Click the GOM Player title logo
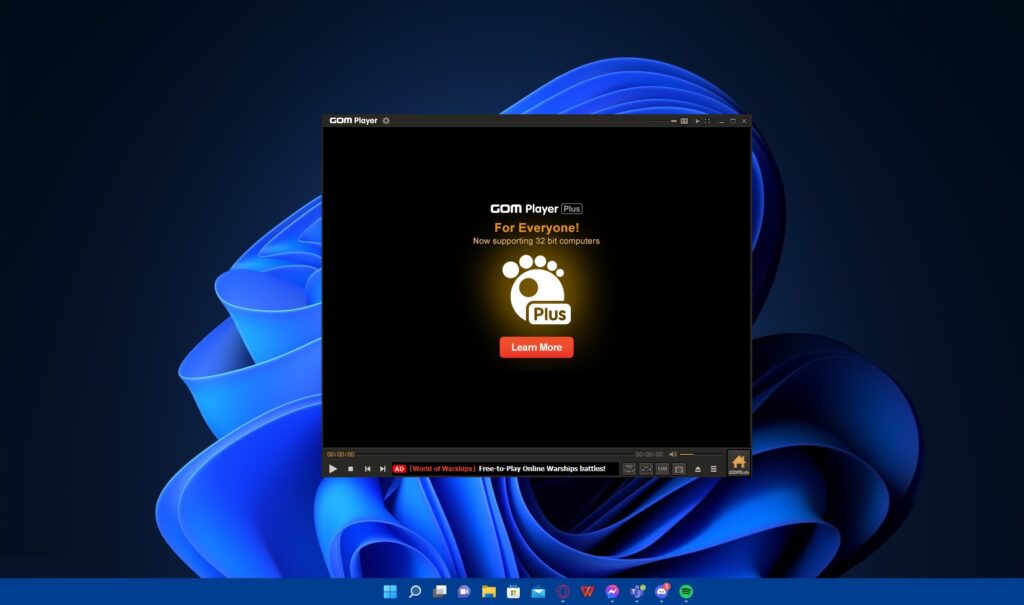 point(353,121)
